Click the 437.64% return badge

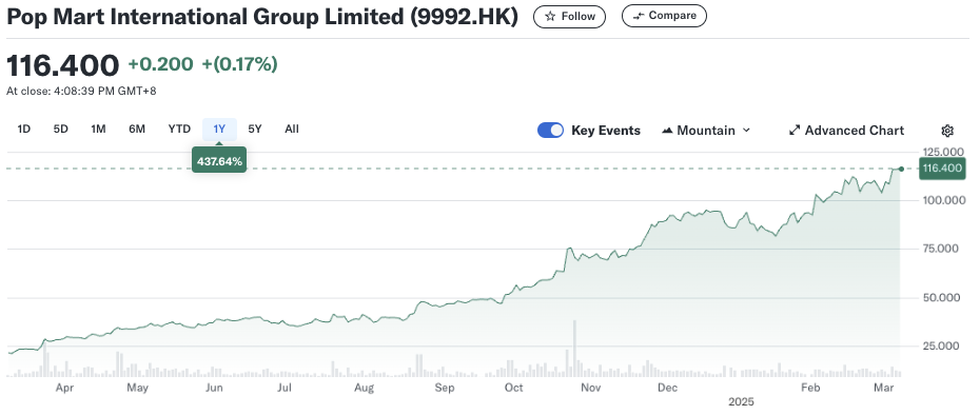pyautogui.click(x=219, y=160)
